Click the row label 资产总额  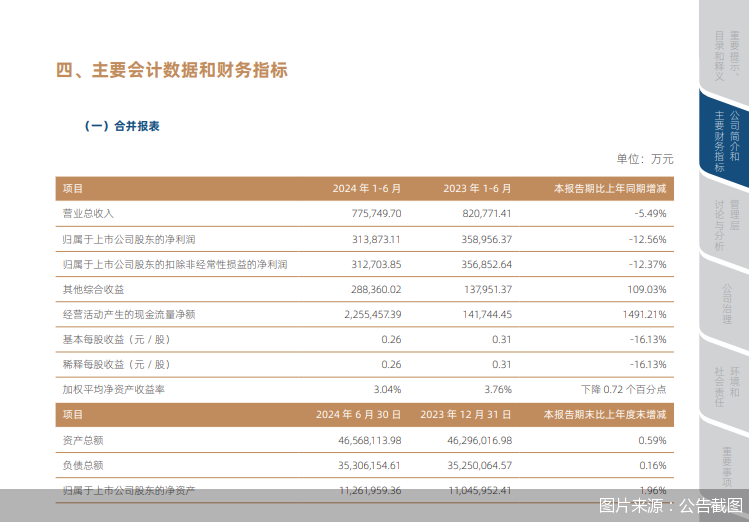point(83,440)
